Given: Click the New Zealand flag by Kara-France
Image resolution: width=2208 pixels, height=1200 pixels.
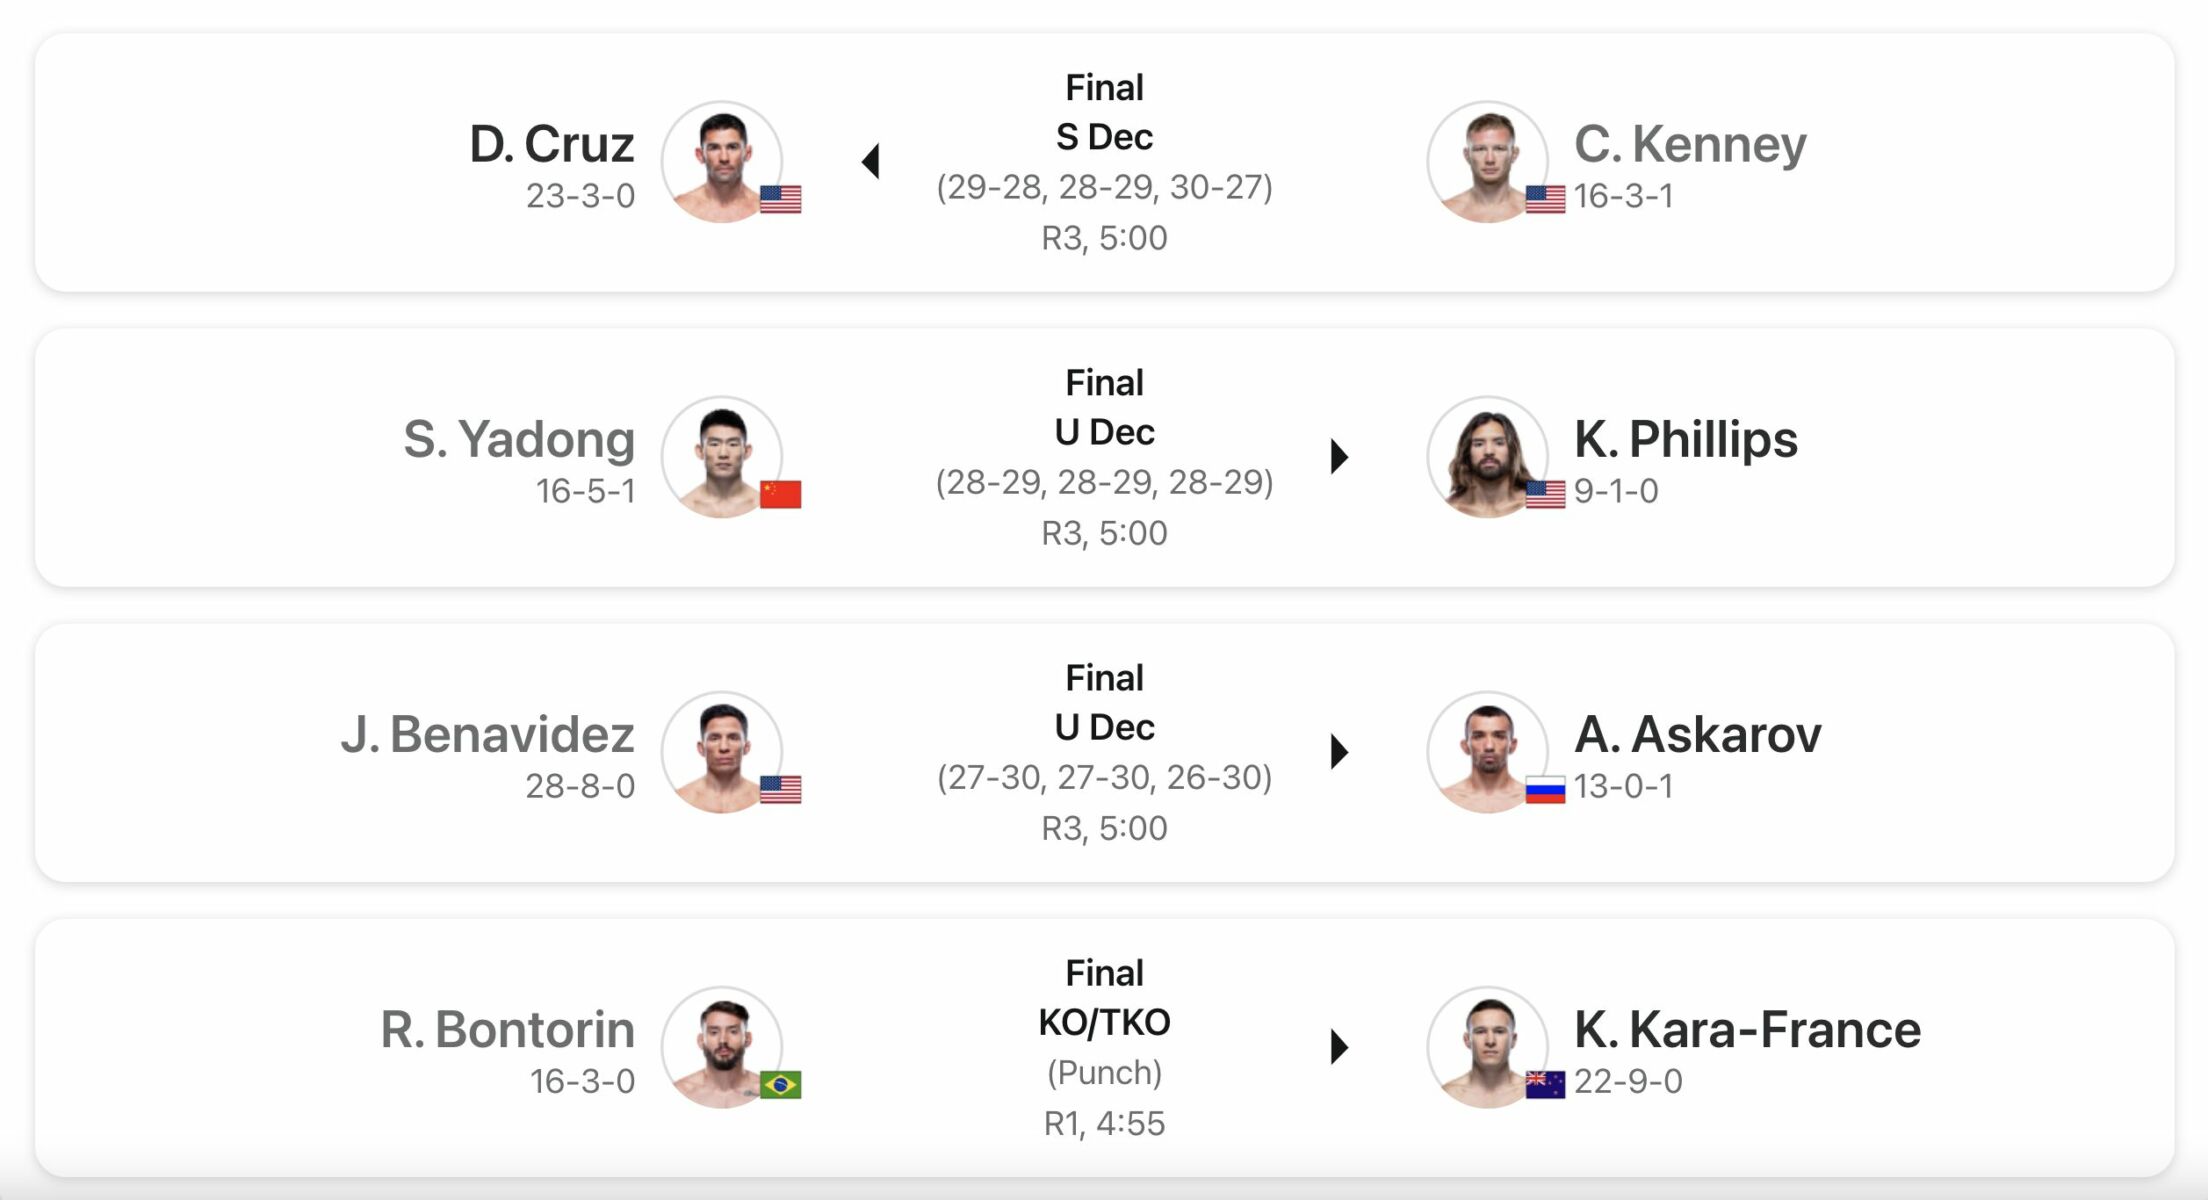Looking at the screenshot, I should [x=1545, y=1085].
